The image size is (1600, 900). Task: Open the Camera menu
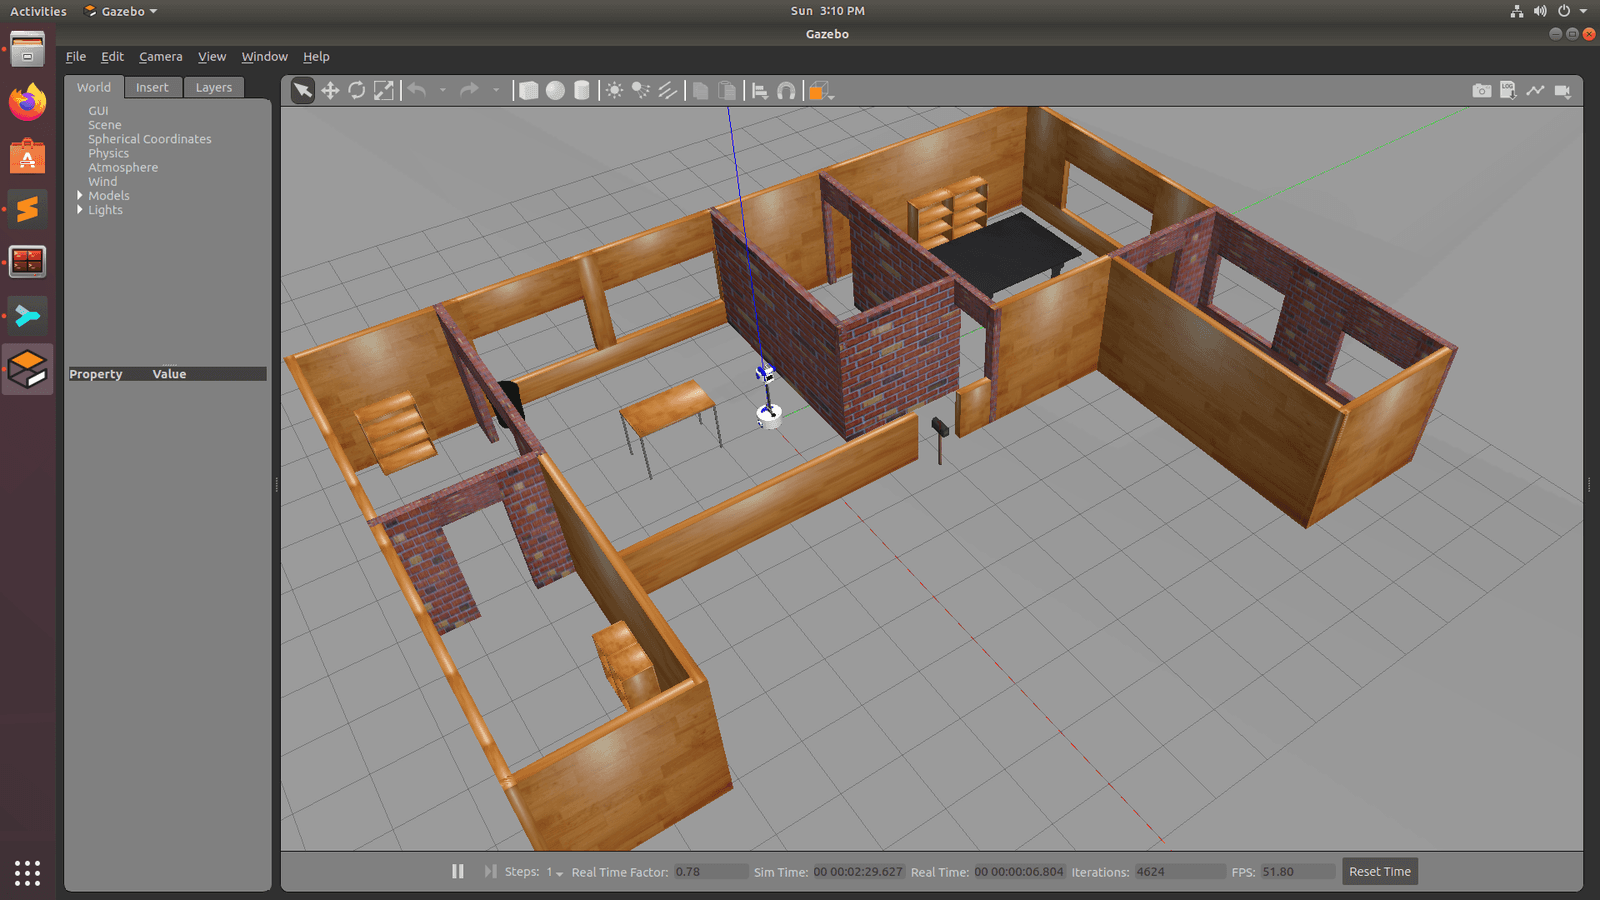pyautogui.click(x=160, y=57)
